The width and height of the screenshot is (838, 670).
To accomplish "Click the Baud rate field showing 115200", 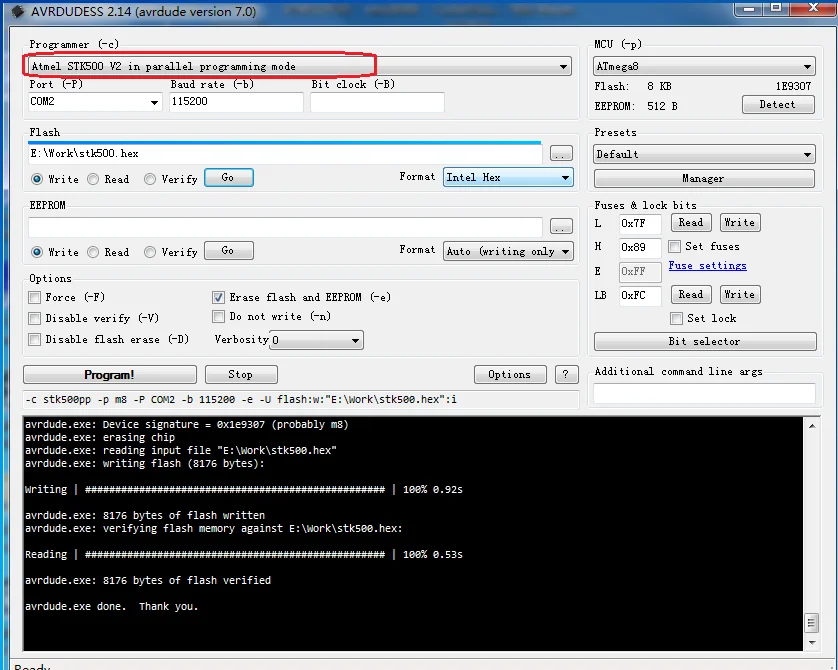I will pyautogui.click(x=236, y=102).
